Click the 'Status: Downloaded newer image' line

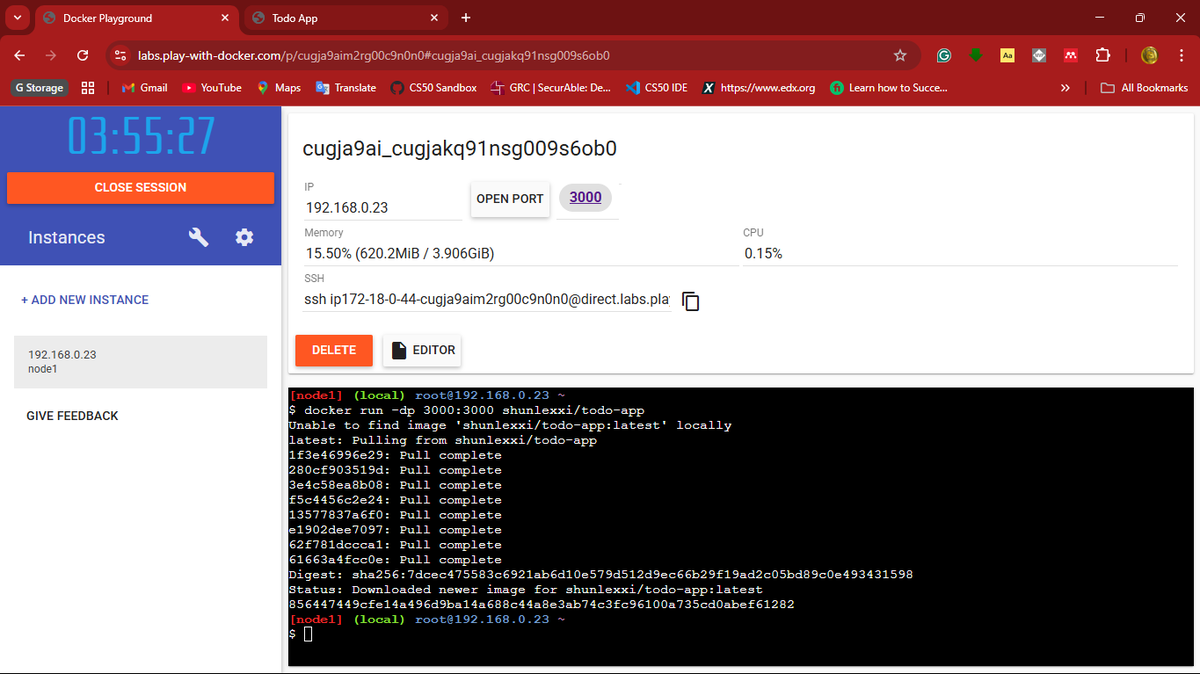tap(526, 590)
